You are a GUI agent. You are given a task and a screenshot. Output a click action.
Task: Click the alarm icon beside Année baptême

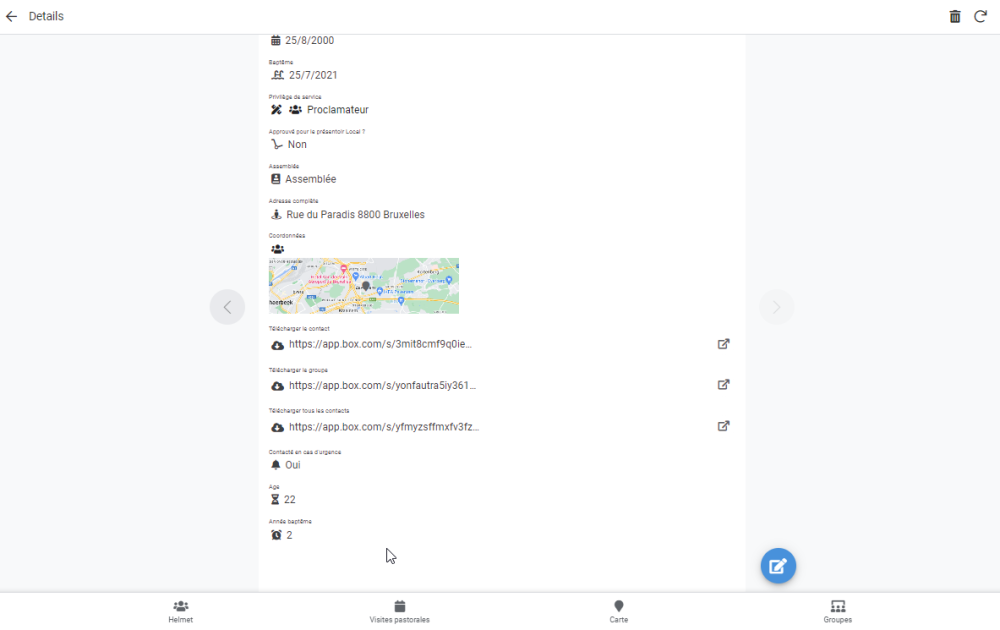click(275, 534)
